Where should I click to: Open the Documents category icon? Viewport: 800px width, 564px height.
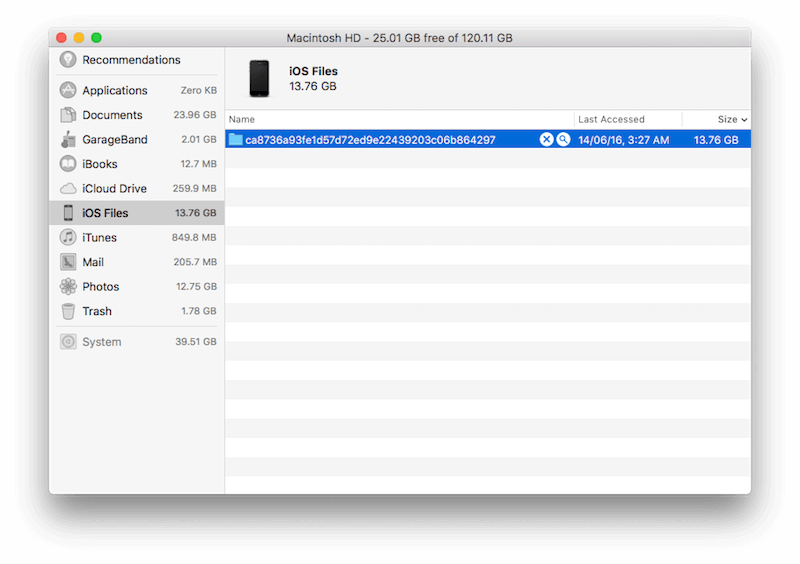coord(68,115)
